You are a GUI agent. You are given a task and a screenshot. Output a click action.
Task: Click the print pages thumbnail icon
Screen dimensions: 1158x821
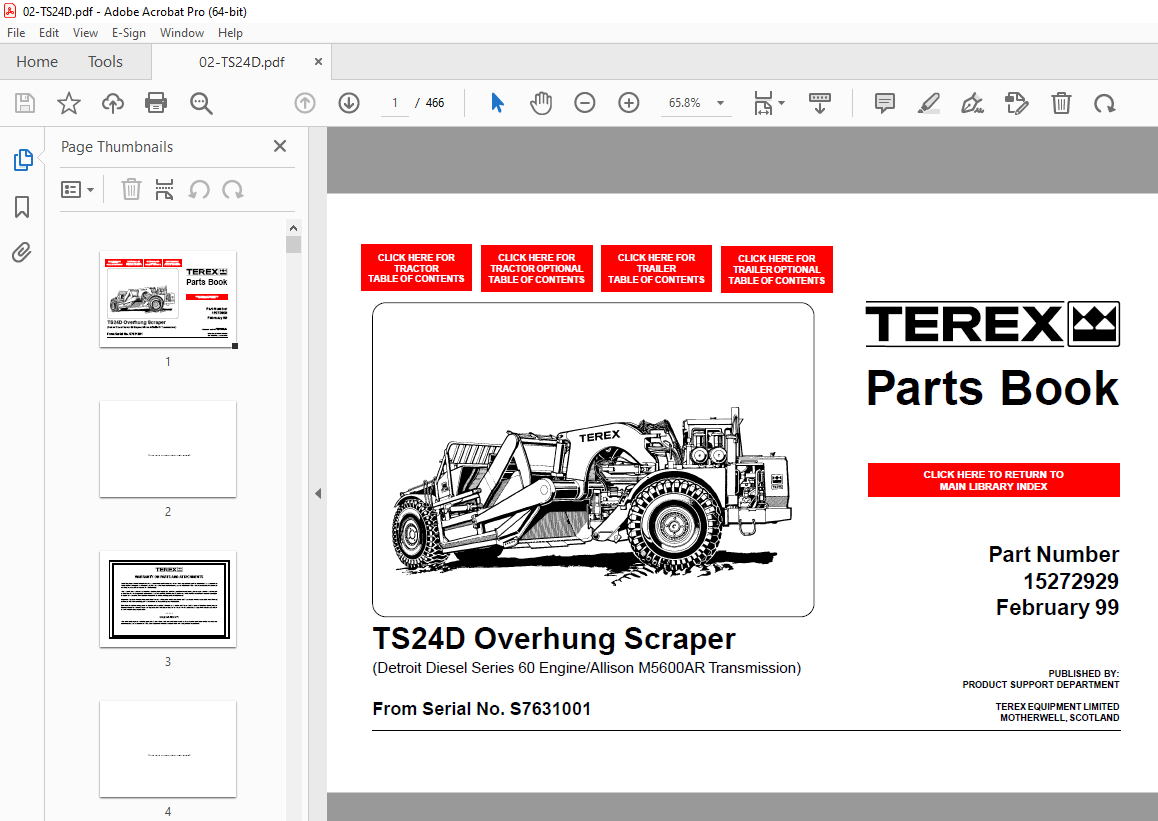click(x=164, y=190)
